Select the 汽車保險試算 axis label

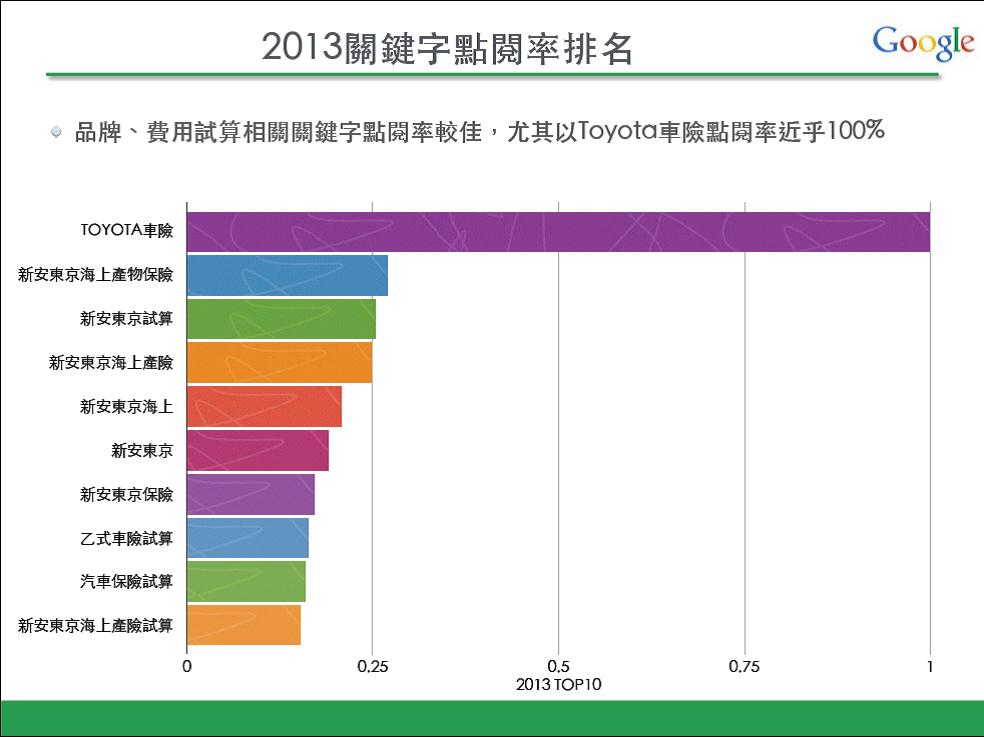[x=126, y=581]
